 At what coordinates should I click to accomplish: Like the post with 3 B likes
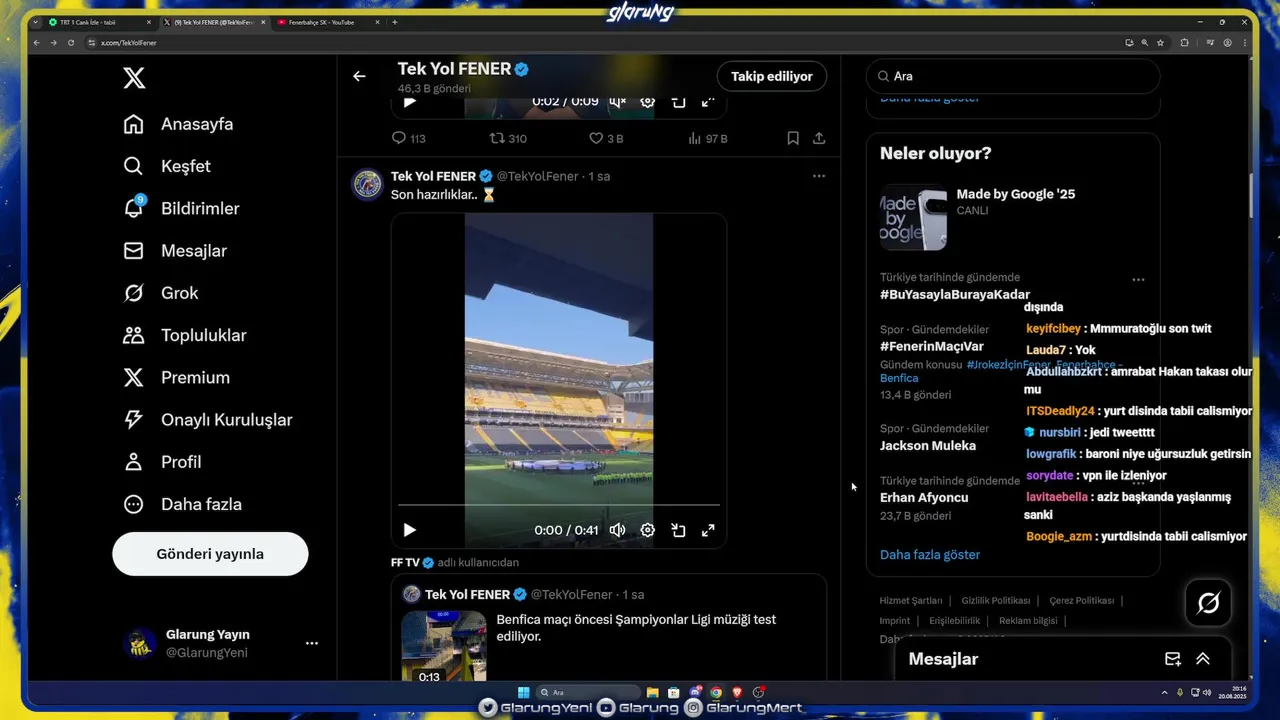click(606, 138)
